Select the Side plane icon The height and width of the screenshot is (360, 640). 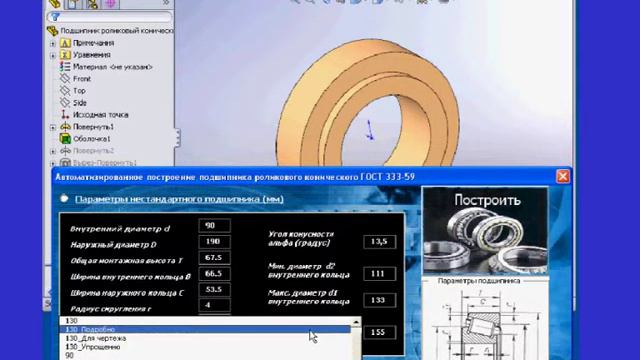point(65,102)
